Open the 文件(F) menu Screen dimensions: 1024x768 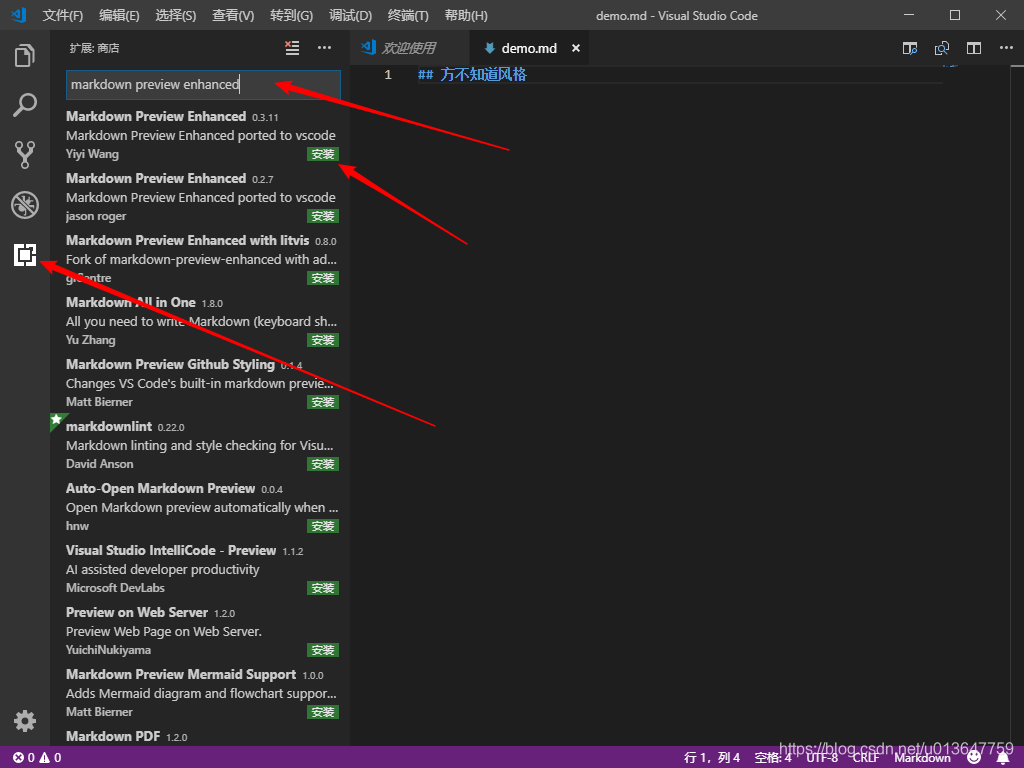(x=63, y=16)
